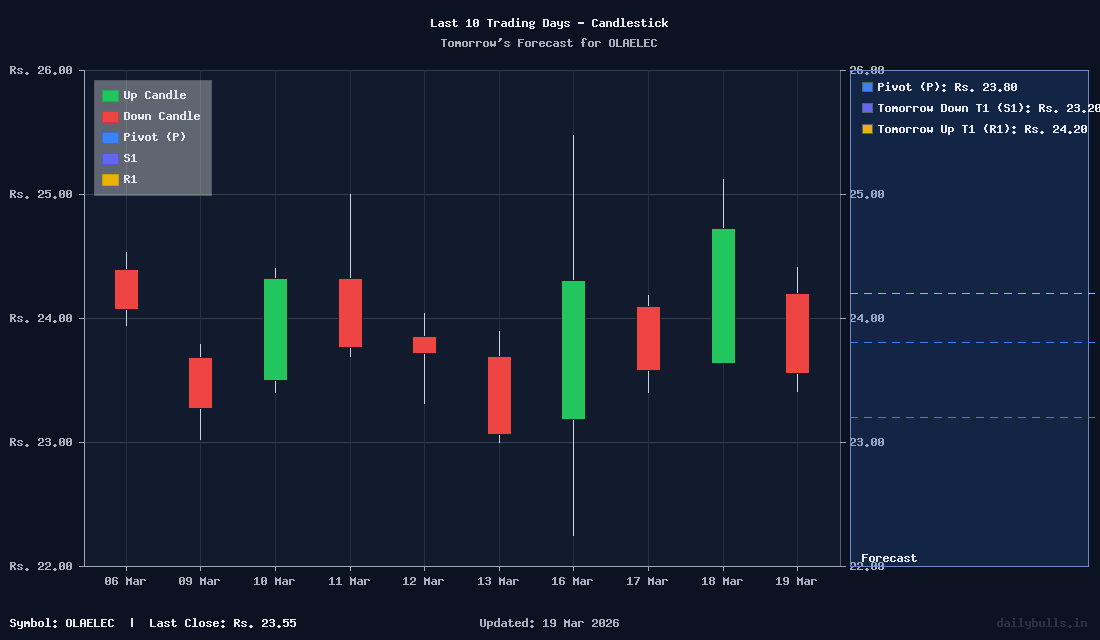Screen dimensions: 1100x640
Task: Select the Tomorrow's Forecast for OLAELEC header
Action: click(549, 43)
